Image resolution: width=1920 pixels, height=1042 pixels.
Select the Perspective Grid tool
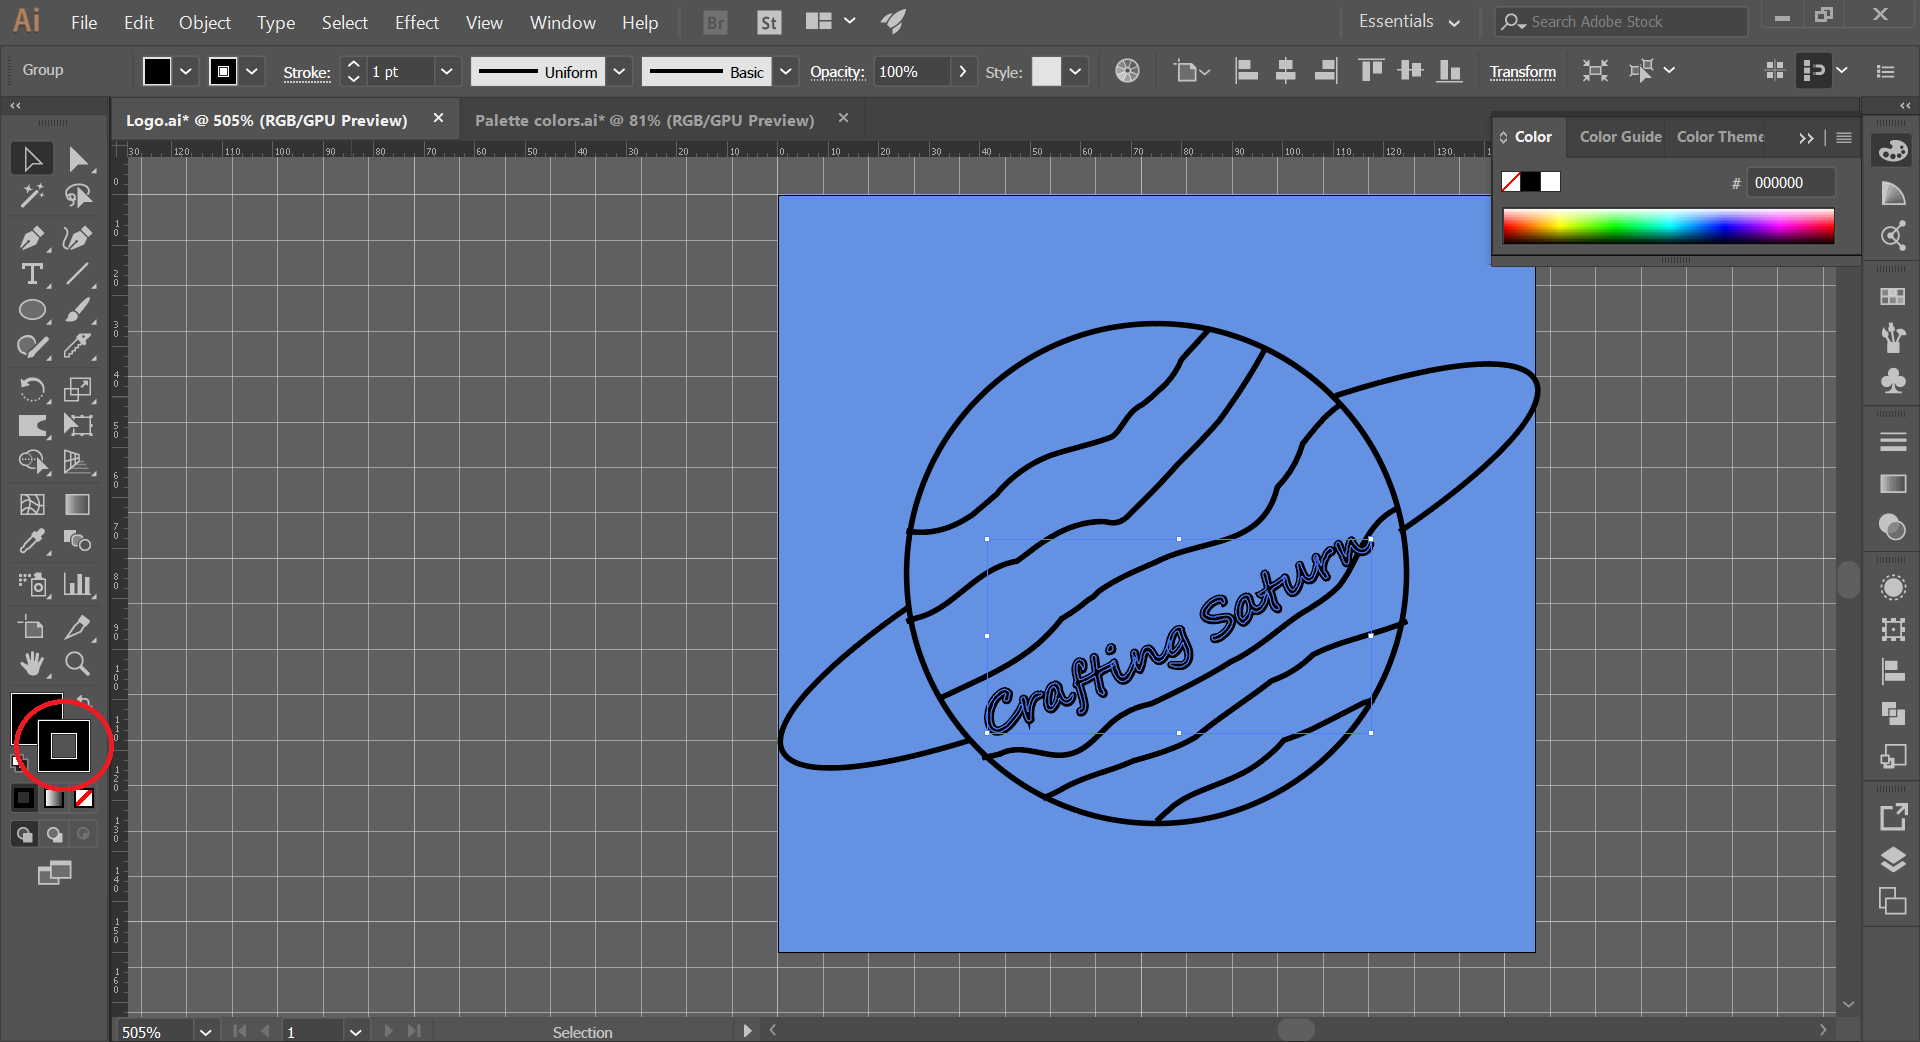(x=78, y=461)
